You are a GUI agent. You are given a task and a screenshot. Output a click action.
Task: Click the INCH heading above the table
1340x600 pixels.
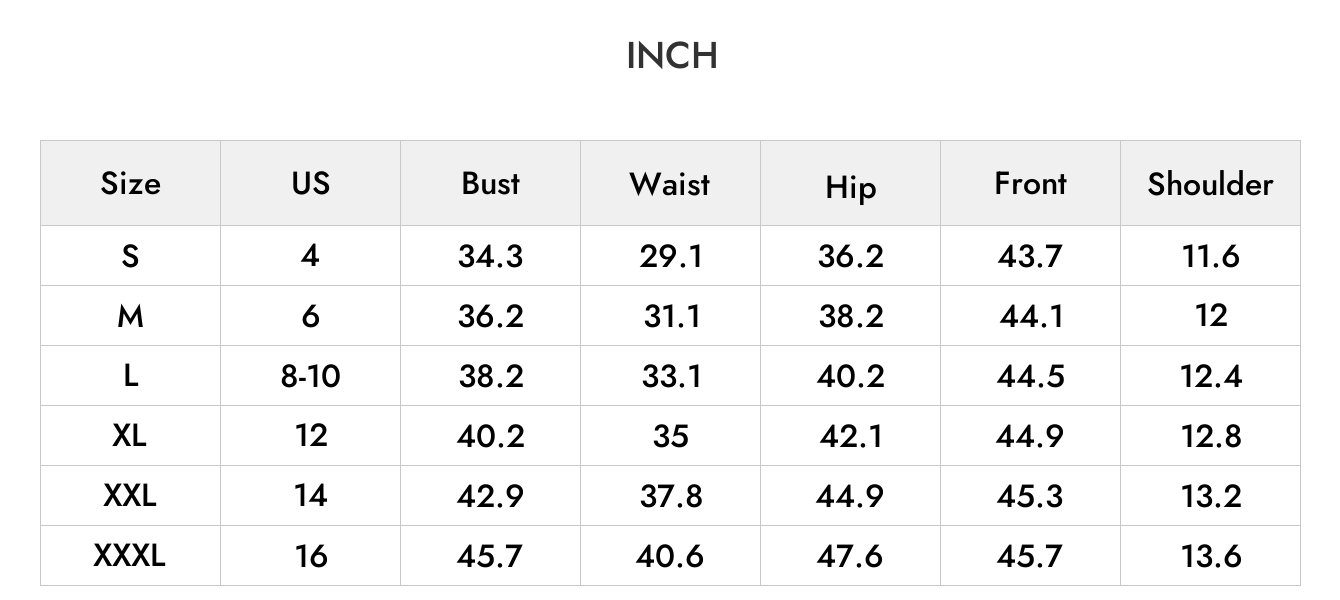672,56
